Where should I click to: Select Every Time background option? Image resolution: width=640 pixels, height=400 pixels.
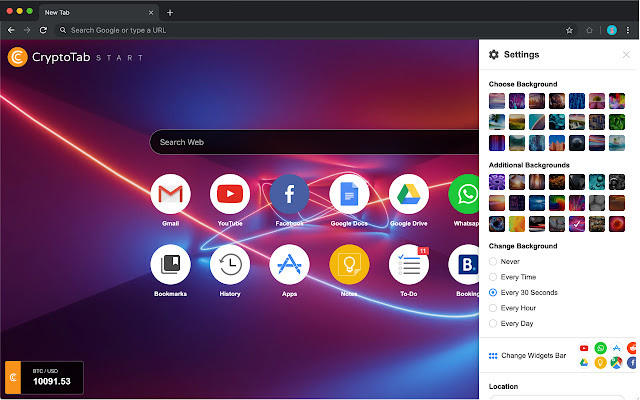pos(493,276)
